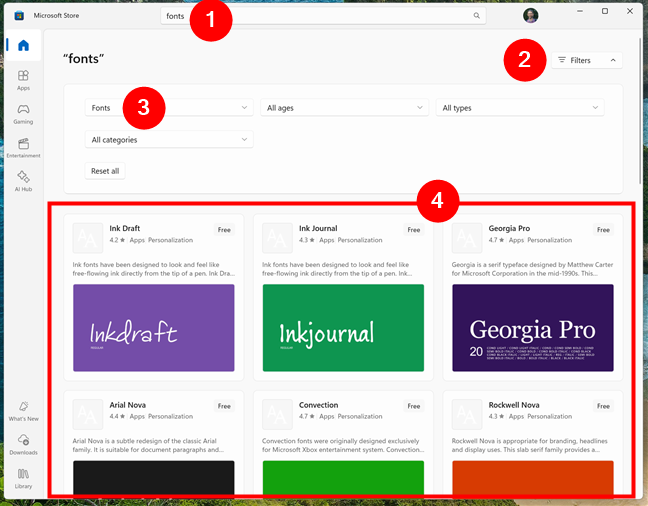Open the Georgia Pro dark preview image
Viewport: 648px width, 506px height.
533,328
